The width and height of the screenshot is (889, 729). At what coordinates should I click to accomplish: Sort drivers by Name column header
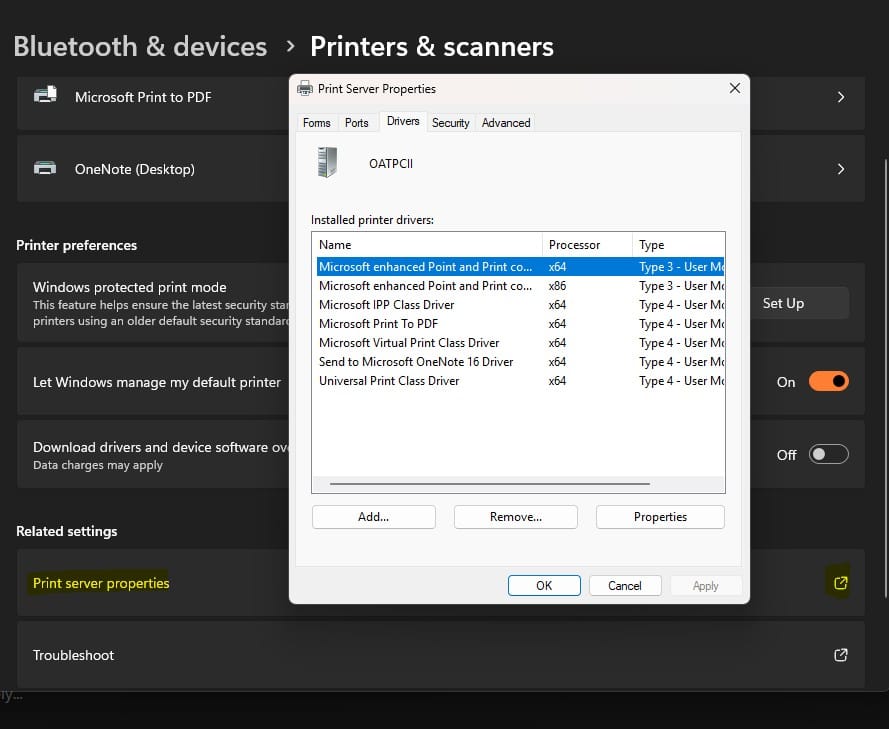[x=427, y=245]
